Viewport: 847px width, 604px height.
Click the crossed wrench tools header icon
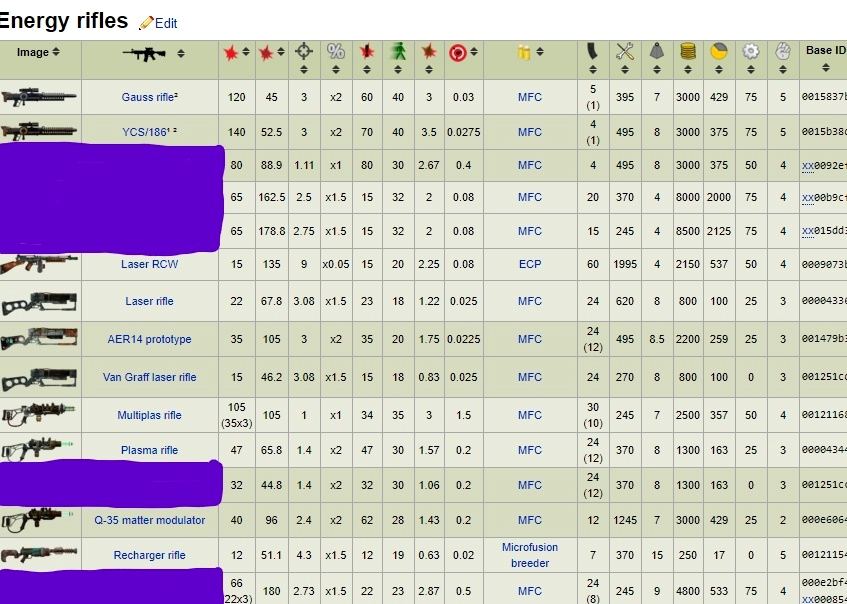pos(625,52)
